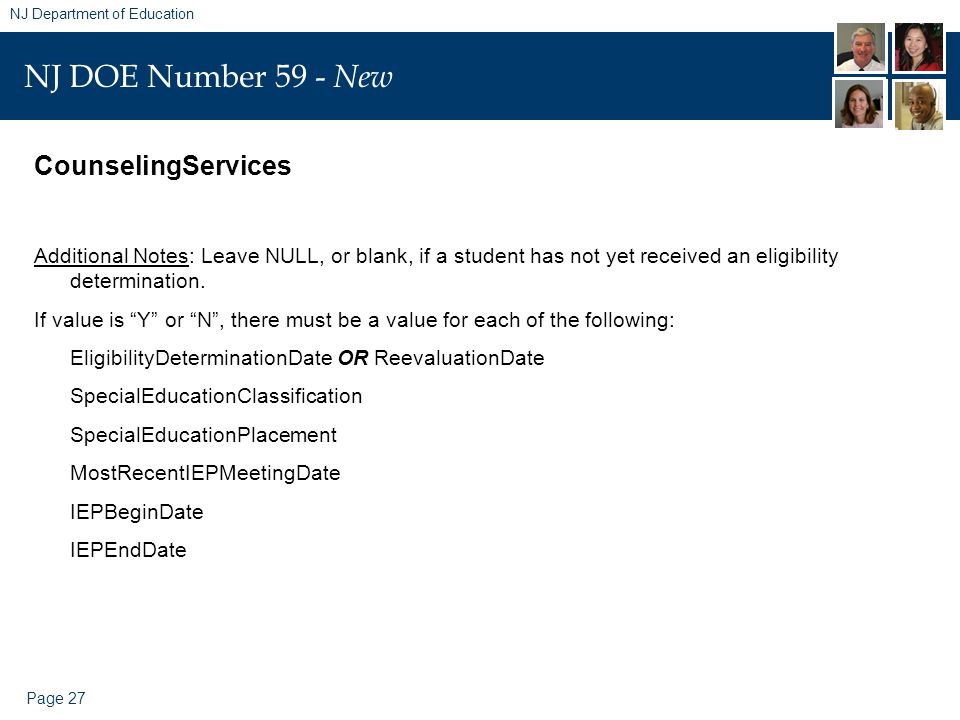Click the IEPBeginDate item
960x720 pixels.
[137, 512]
